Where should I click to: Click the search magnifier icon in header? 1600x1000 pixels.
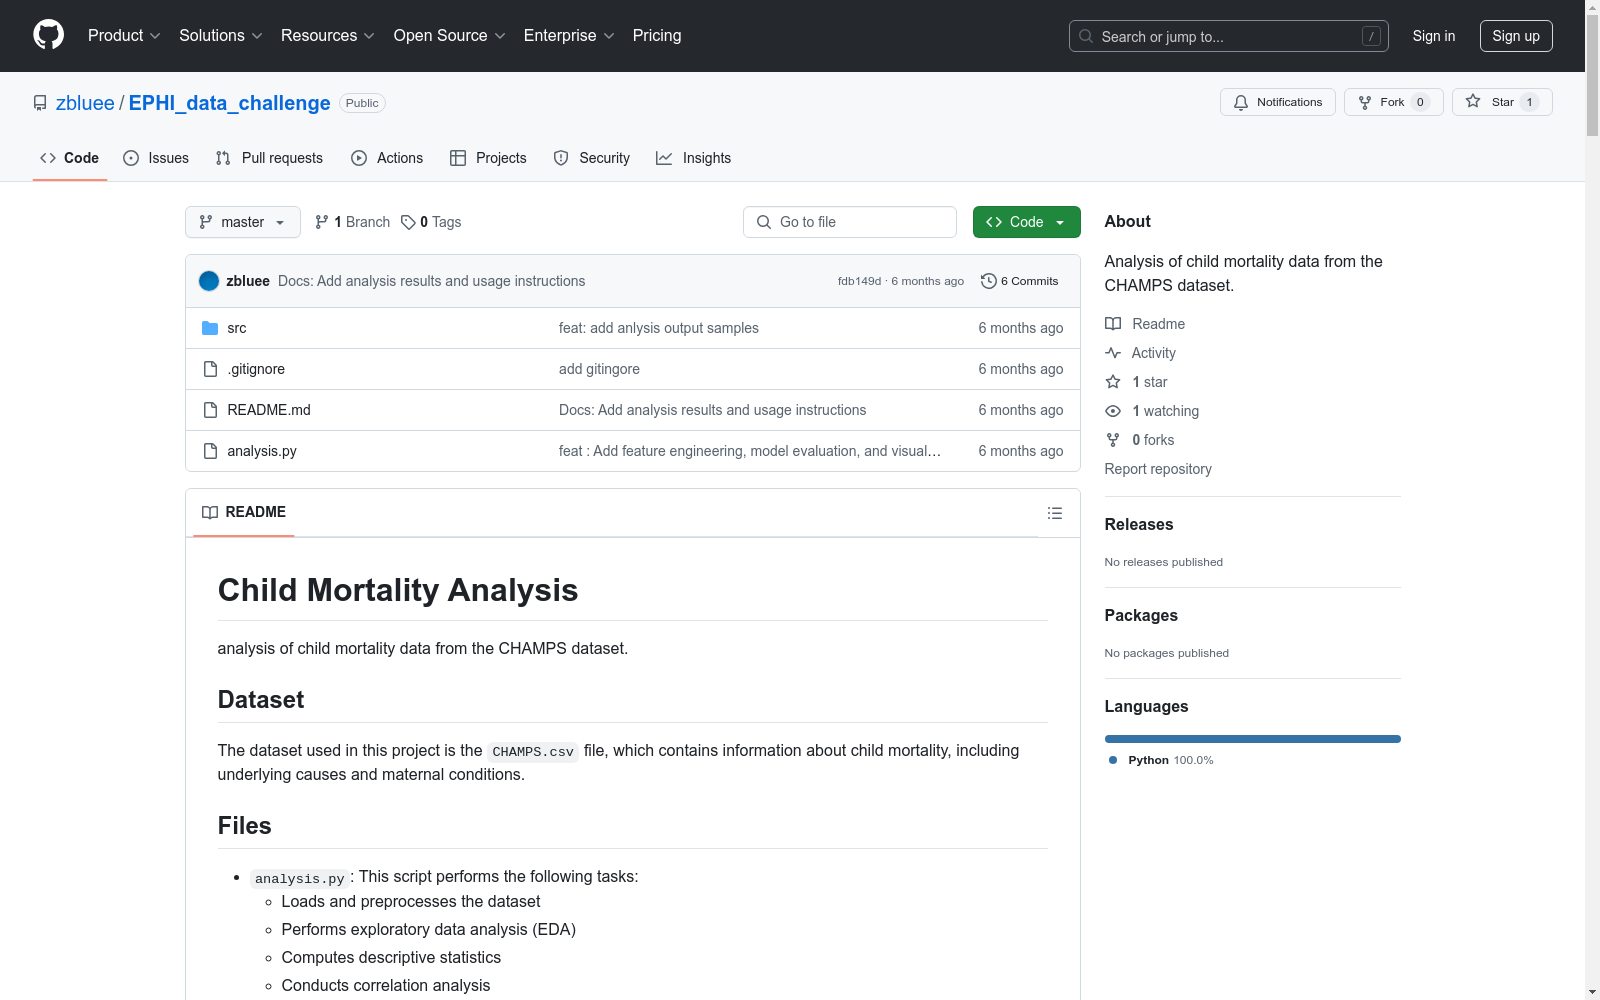click(x=1086, y=36)
